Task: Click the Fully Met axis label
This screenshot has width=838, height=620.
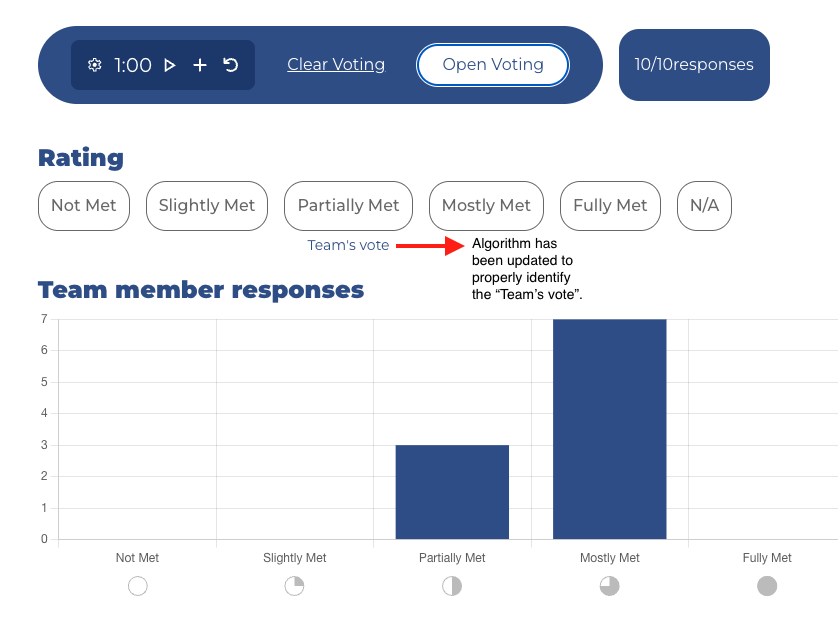Action: click(767, 557)
